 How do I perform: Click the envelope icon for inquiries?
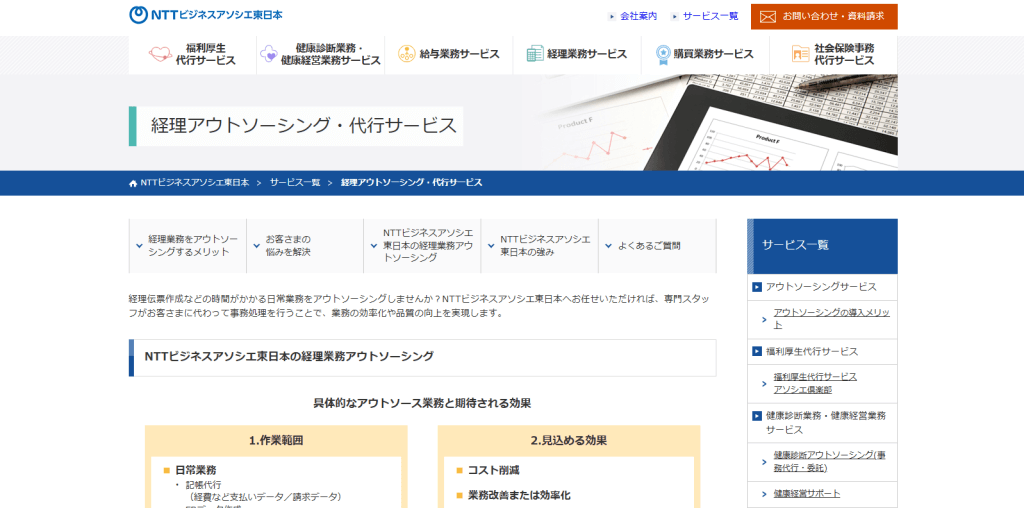tap(768, 17)
